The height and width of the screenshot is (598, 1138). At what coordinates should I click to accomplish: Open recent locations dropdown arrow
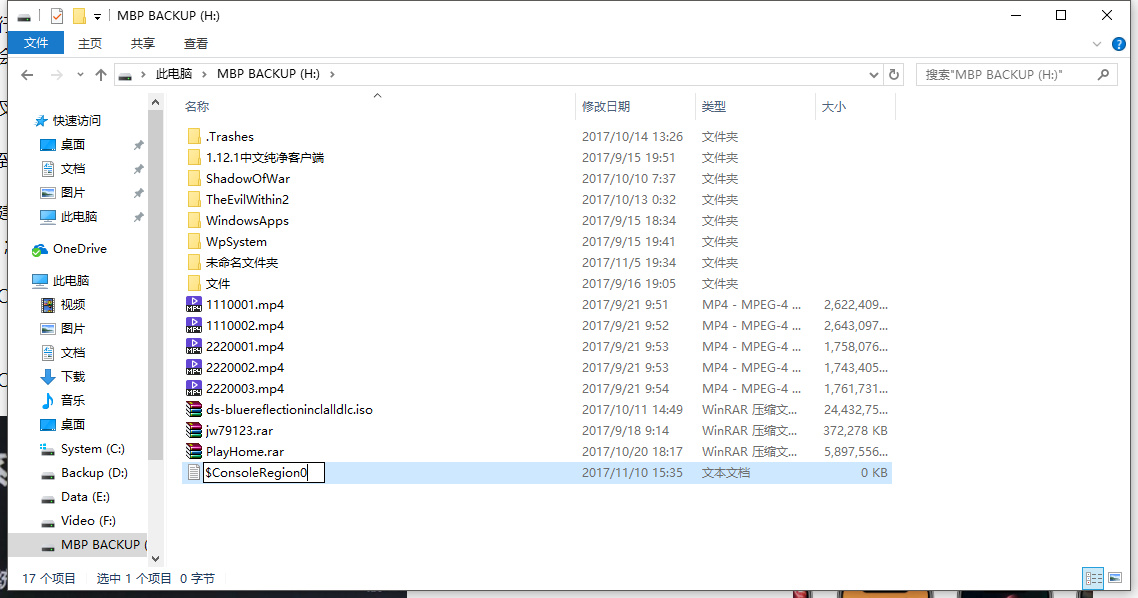[x=80, y=74]
